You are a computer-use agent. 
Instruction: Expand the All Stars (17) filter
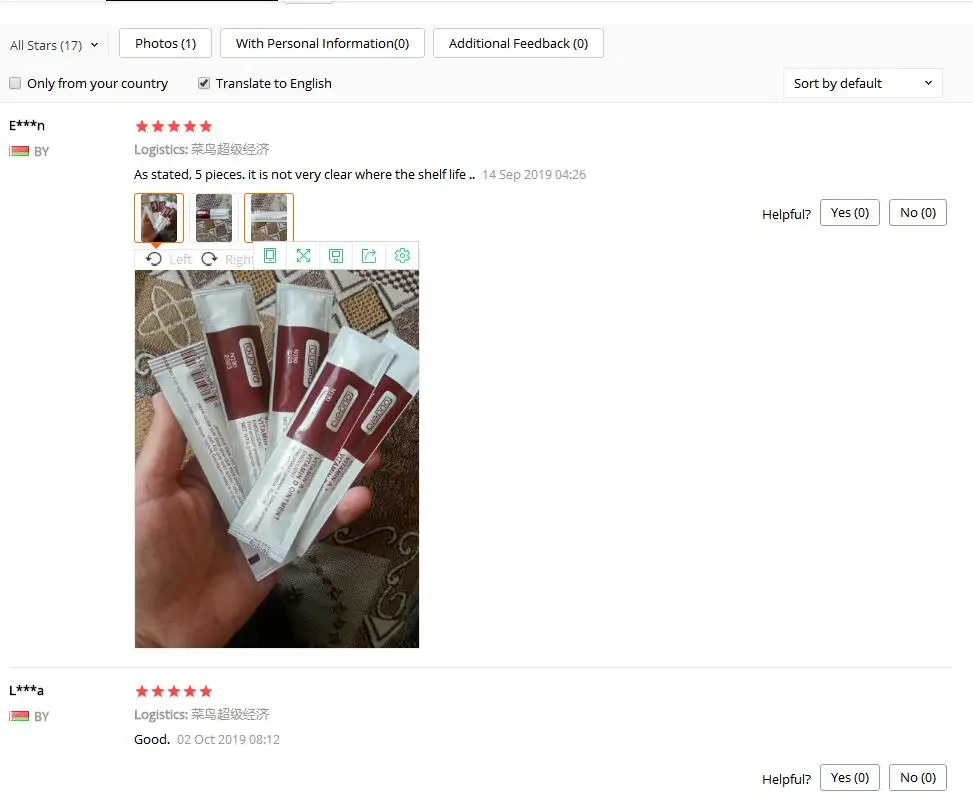click(x=54, y=45)
